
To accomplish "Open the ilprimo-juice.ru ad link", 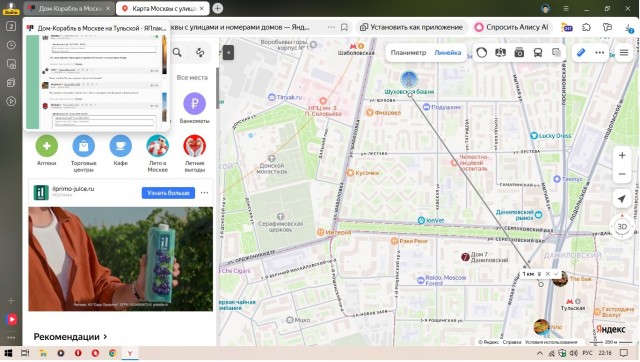I will coord(73,189).
